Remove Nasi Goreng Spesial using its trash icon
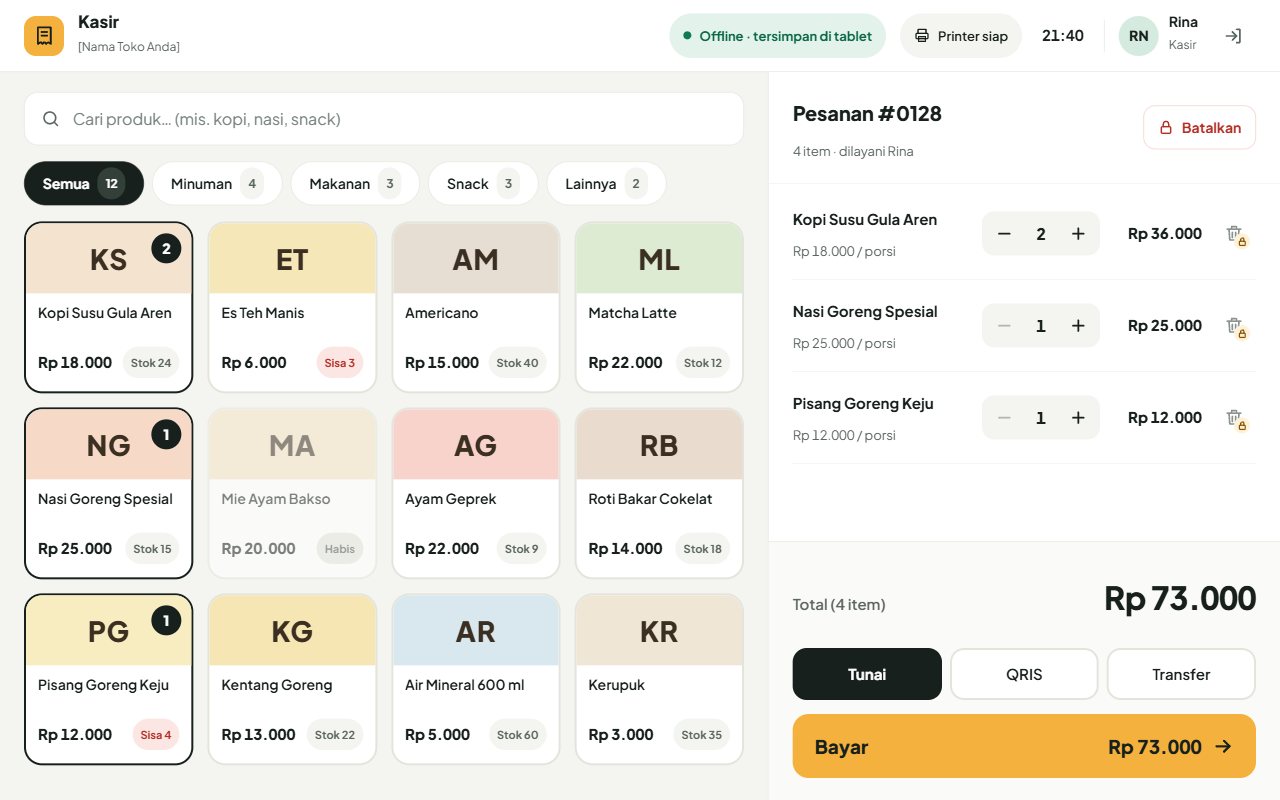The width and height of the screenshot is (1280, 800). point(1236,326)
